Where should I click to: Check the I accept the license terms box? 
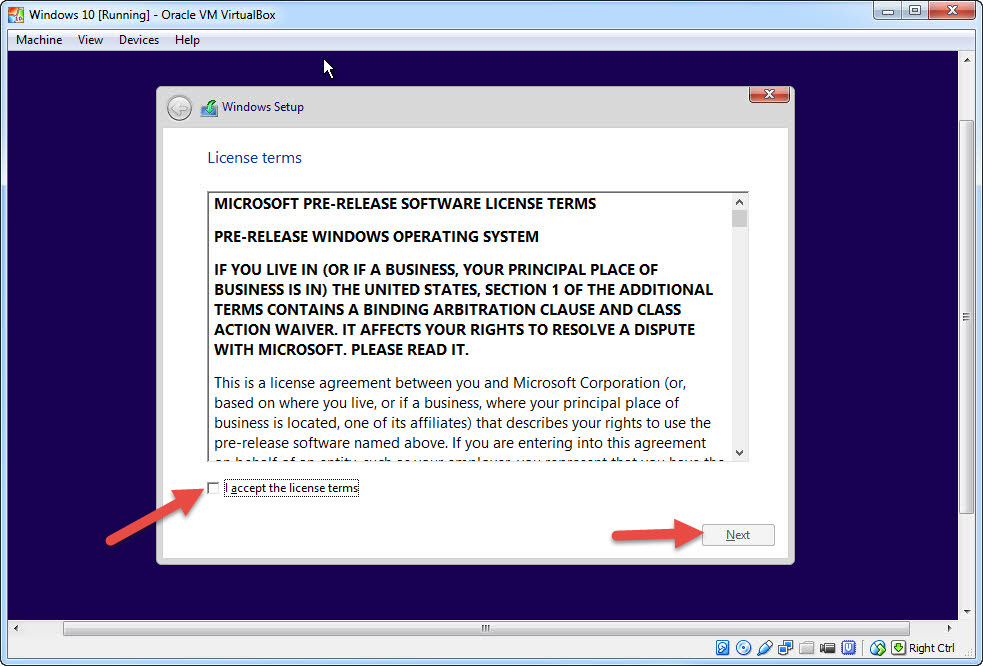[x=213, y=488]
